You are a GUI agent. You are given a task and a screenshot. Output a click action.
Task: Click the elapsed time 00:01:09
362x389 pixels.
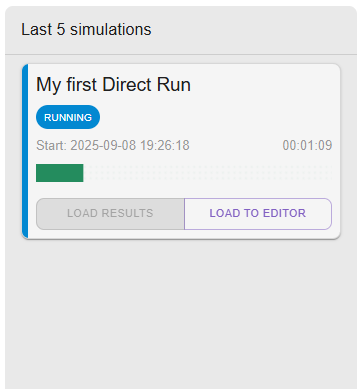(x=307, y=145)
